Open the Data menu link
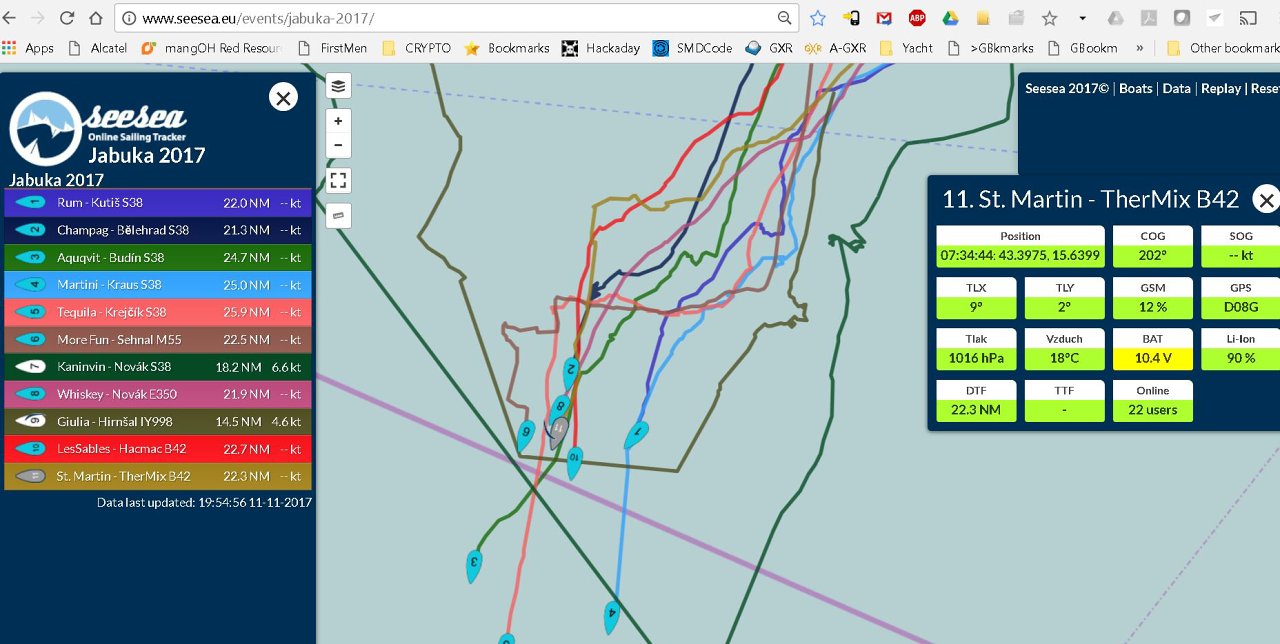Viewport: 1280px width, 644px height. click(1176, 88)
